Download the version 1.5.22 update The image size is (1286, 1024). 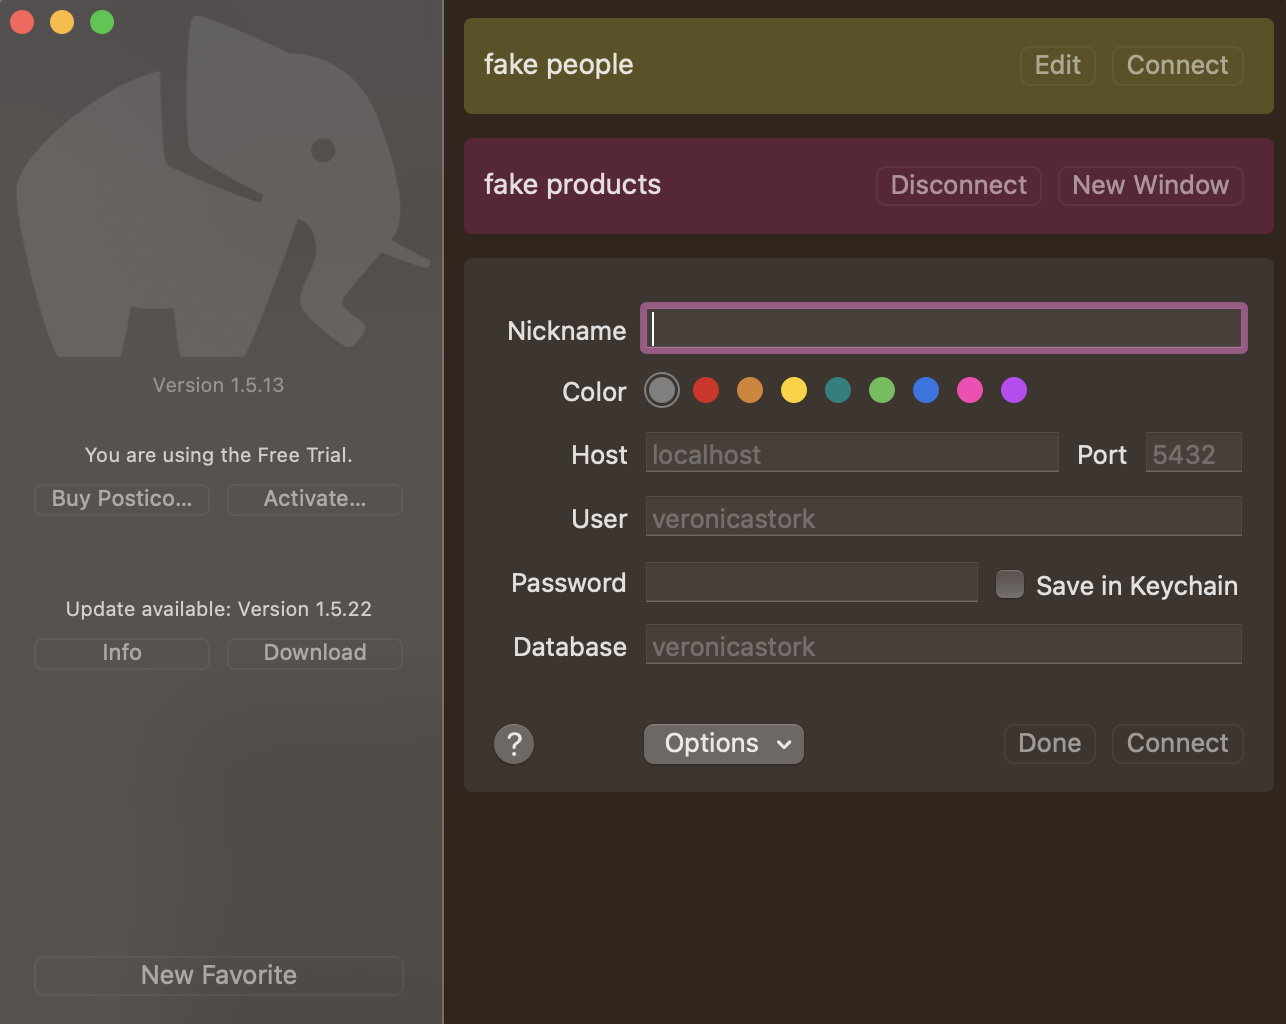coord(315,653)
